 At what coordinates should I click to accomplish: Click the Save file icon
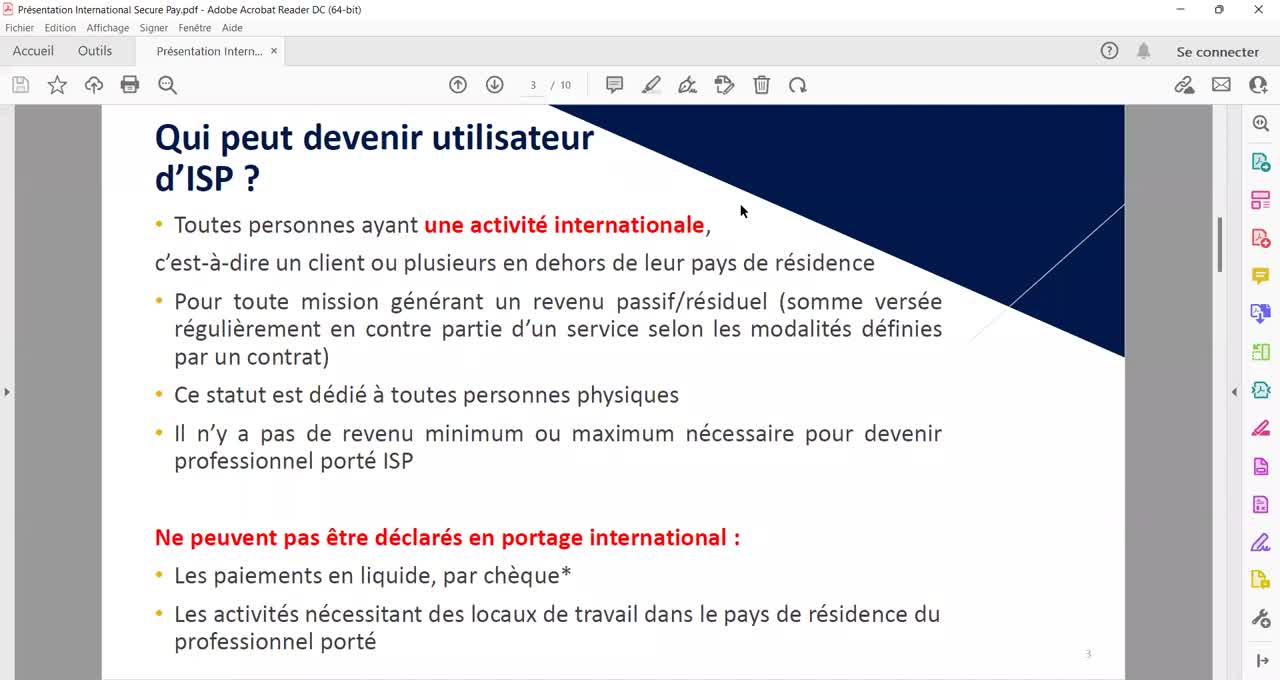tap(20, 85)
